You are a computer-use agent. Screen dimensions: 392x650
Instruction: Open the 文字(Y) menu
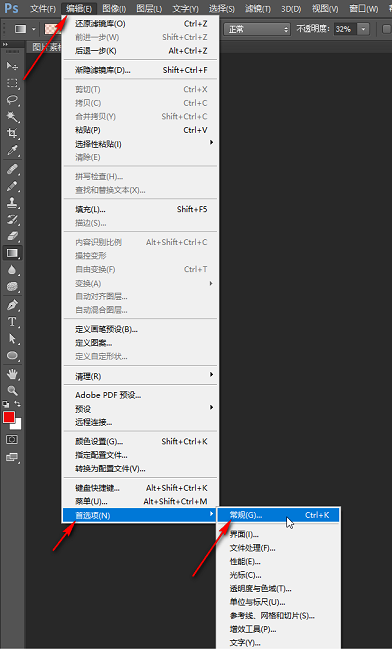185,9
